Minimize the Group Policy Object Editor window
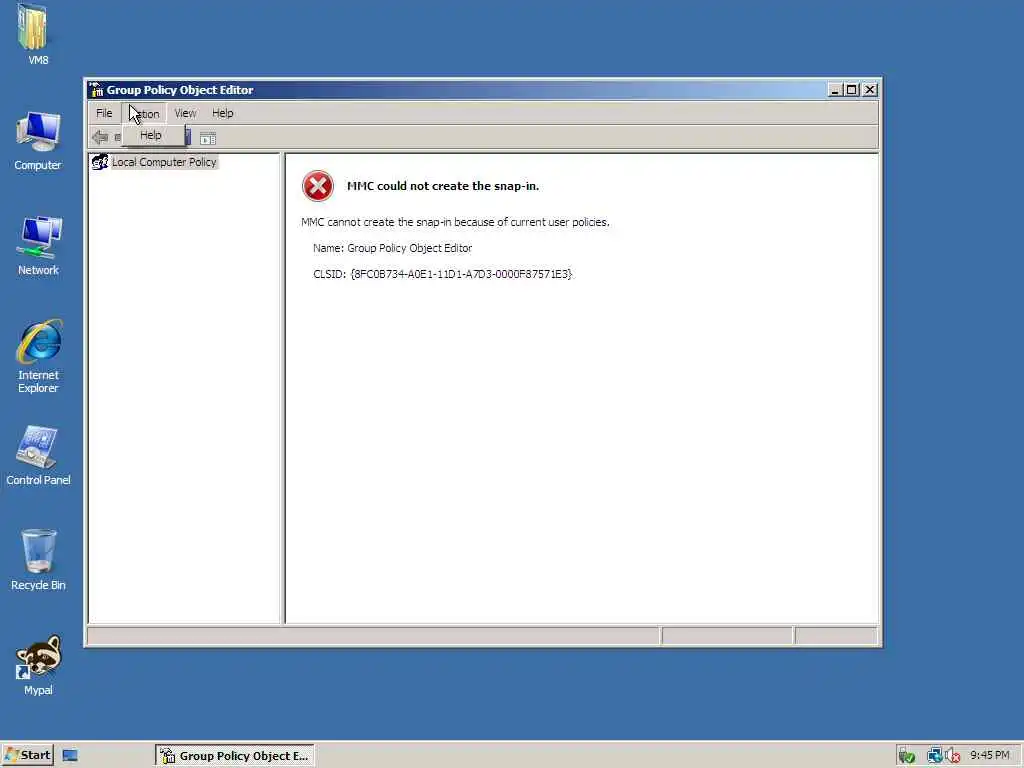 pyautogui.click(x=835, y=89)
